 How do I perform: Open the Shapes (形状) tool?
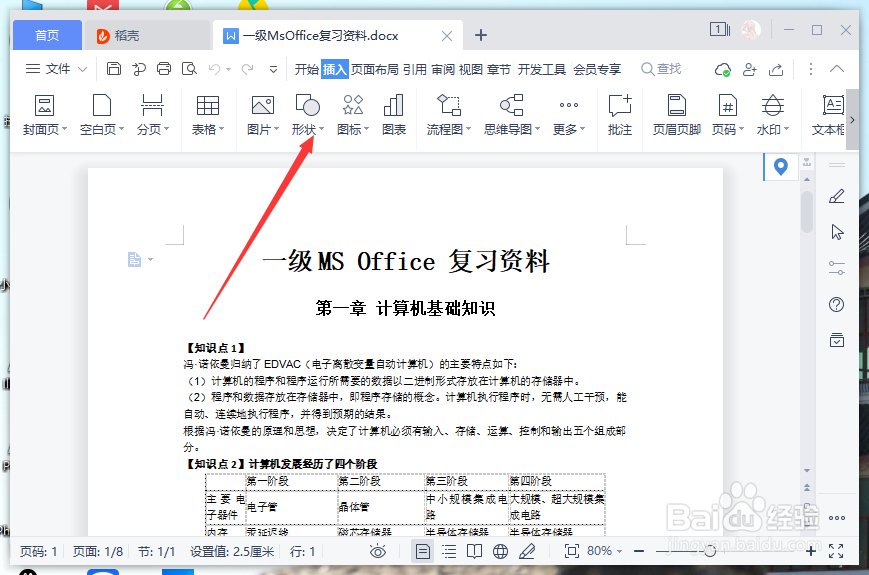tap(308, 115)
